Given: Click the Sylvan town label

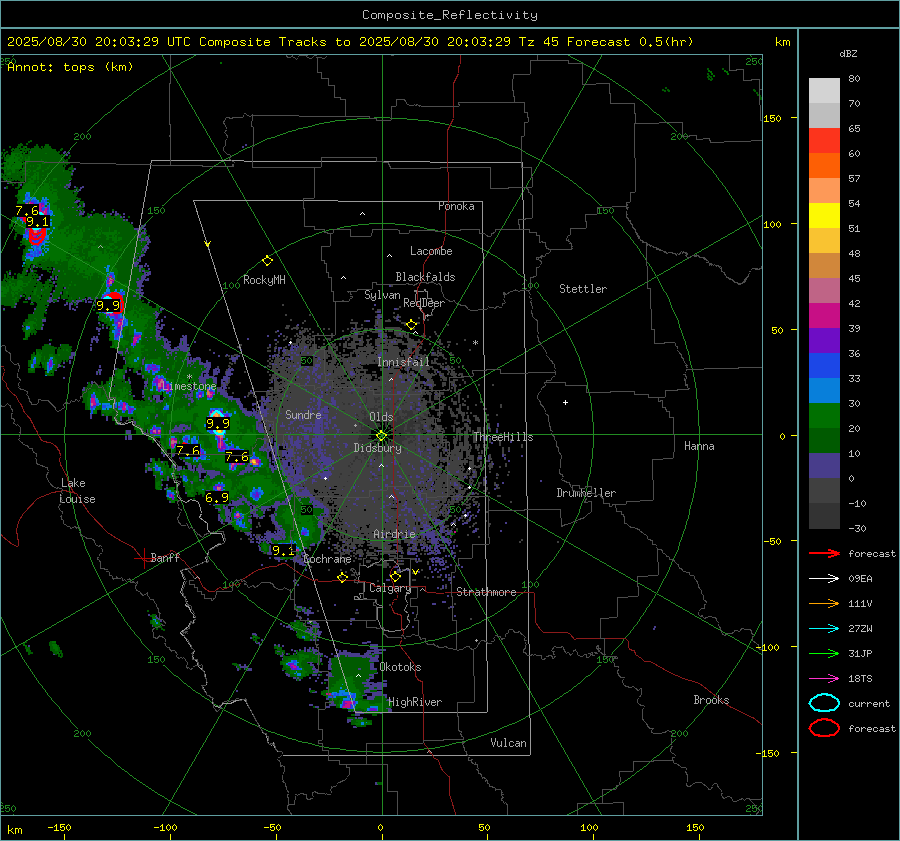Looking at the screenshot, I should (x=382, y=295).
